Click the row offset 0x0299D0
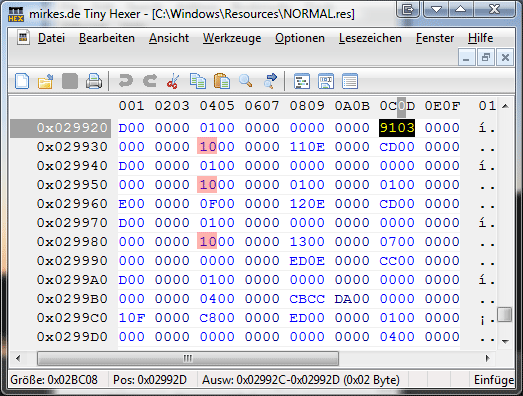This screenshot has width=523, height=396. tap(72, 337)
